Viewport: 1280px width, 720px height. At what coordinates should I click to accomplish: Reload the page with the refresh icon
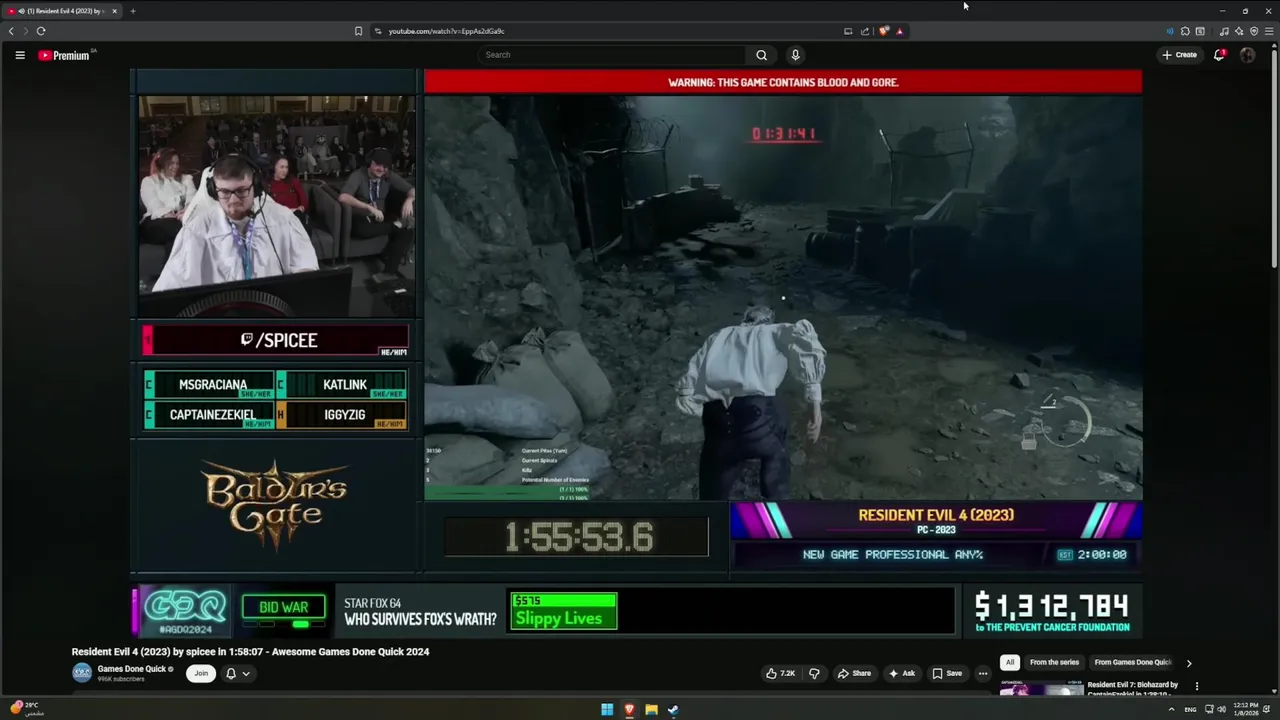coord(41,31)
